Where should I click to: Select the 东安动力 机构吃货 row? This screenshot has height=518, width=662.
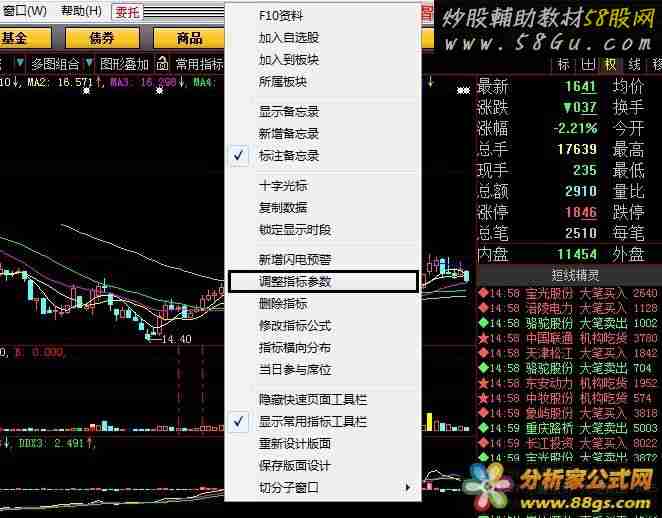tap(568, 383)
